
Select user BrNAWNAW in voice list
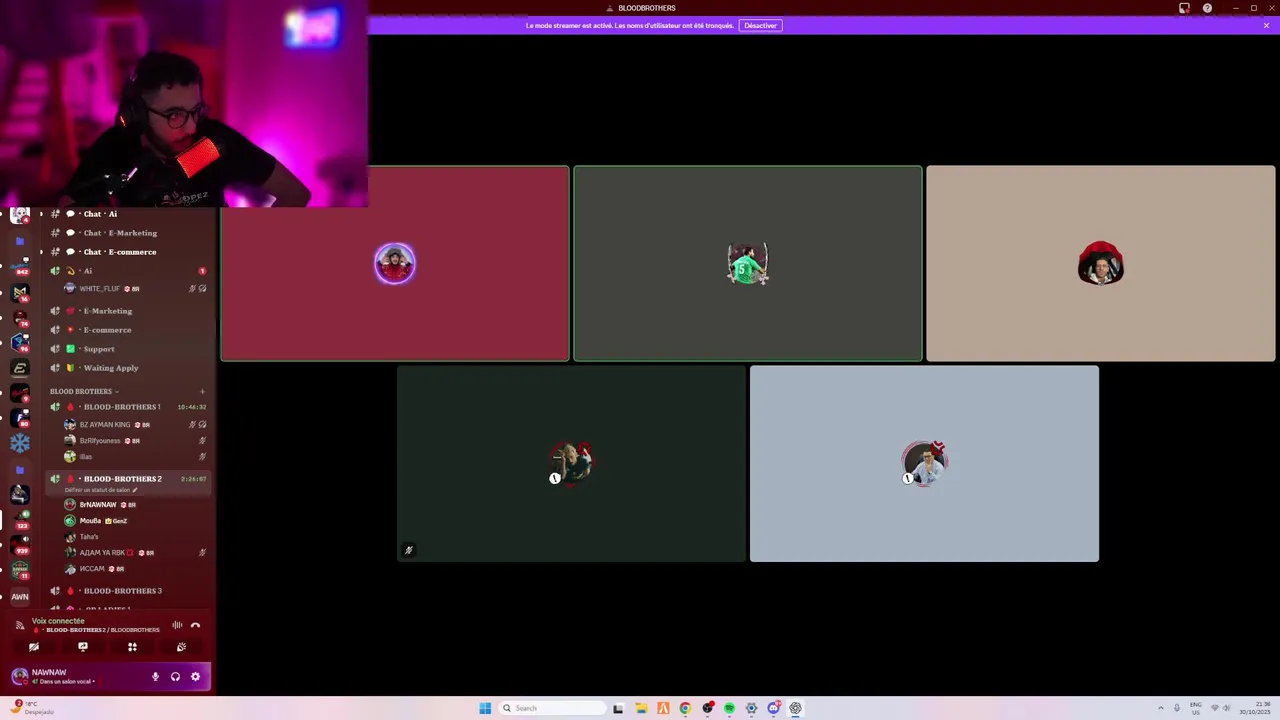(98, 505)
